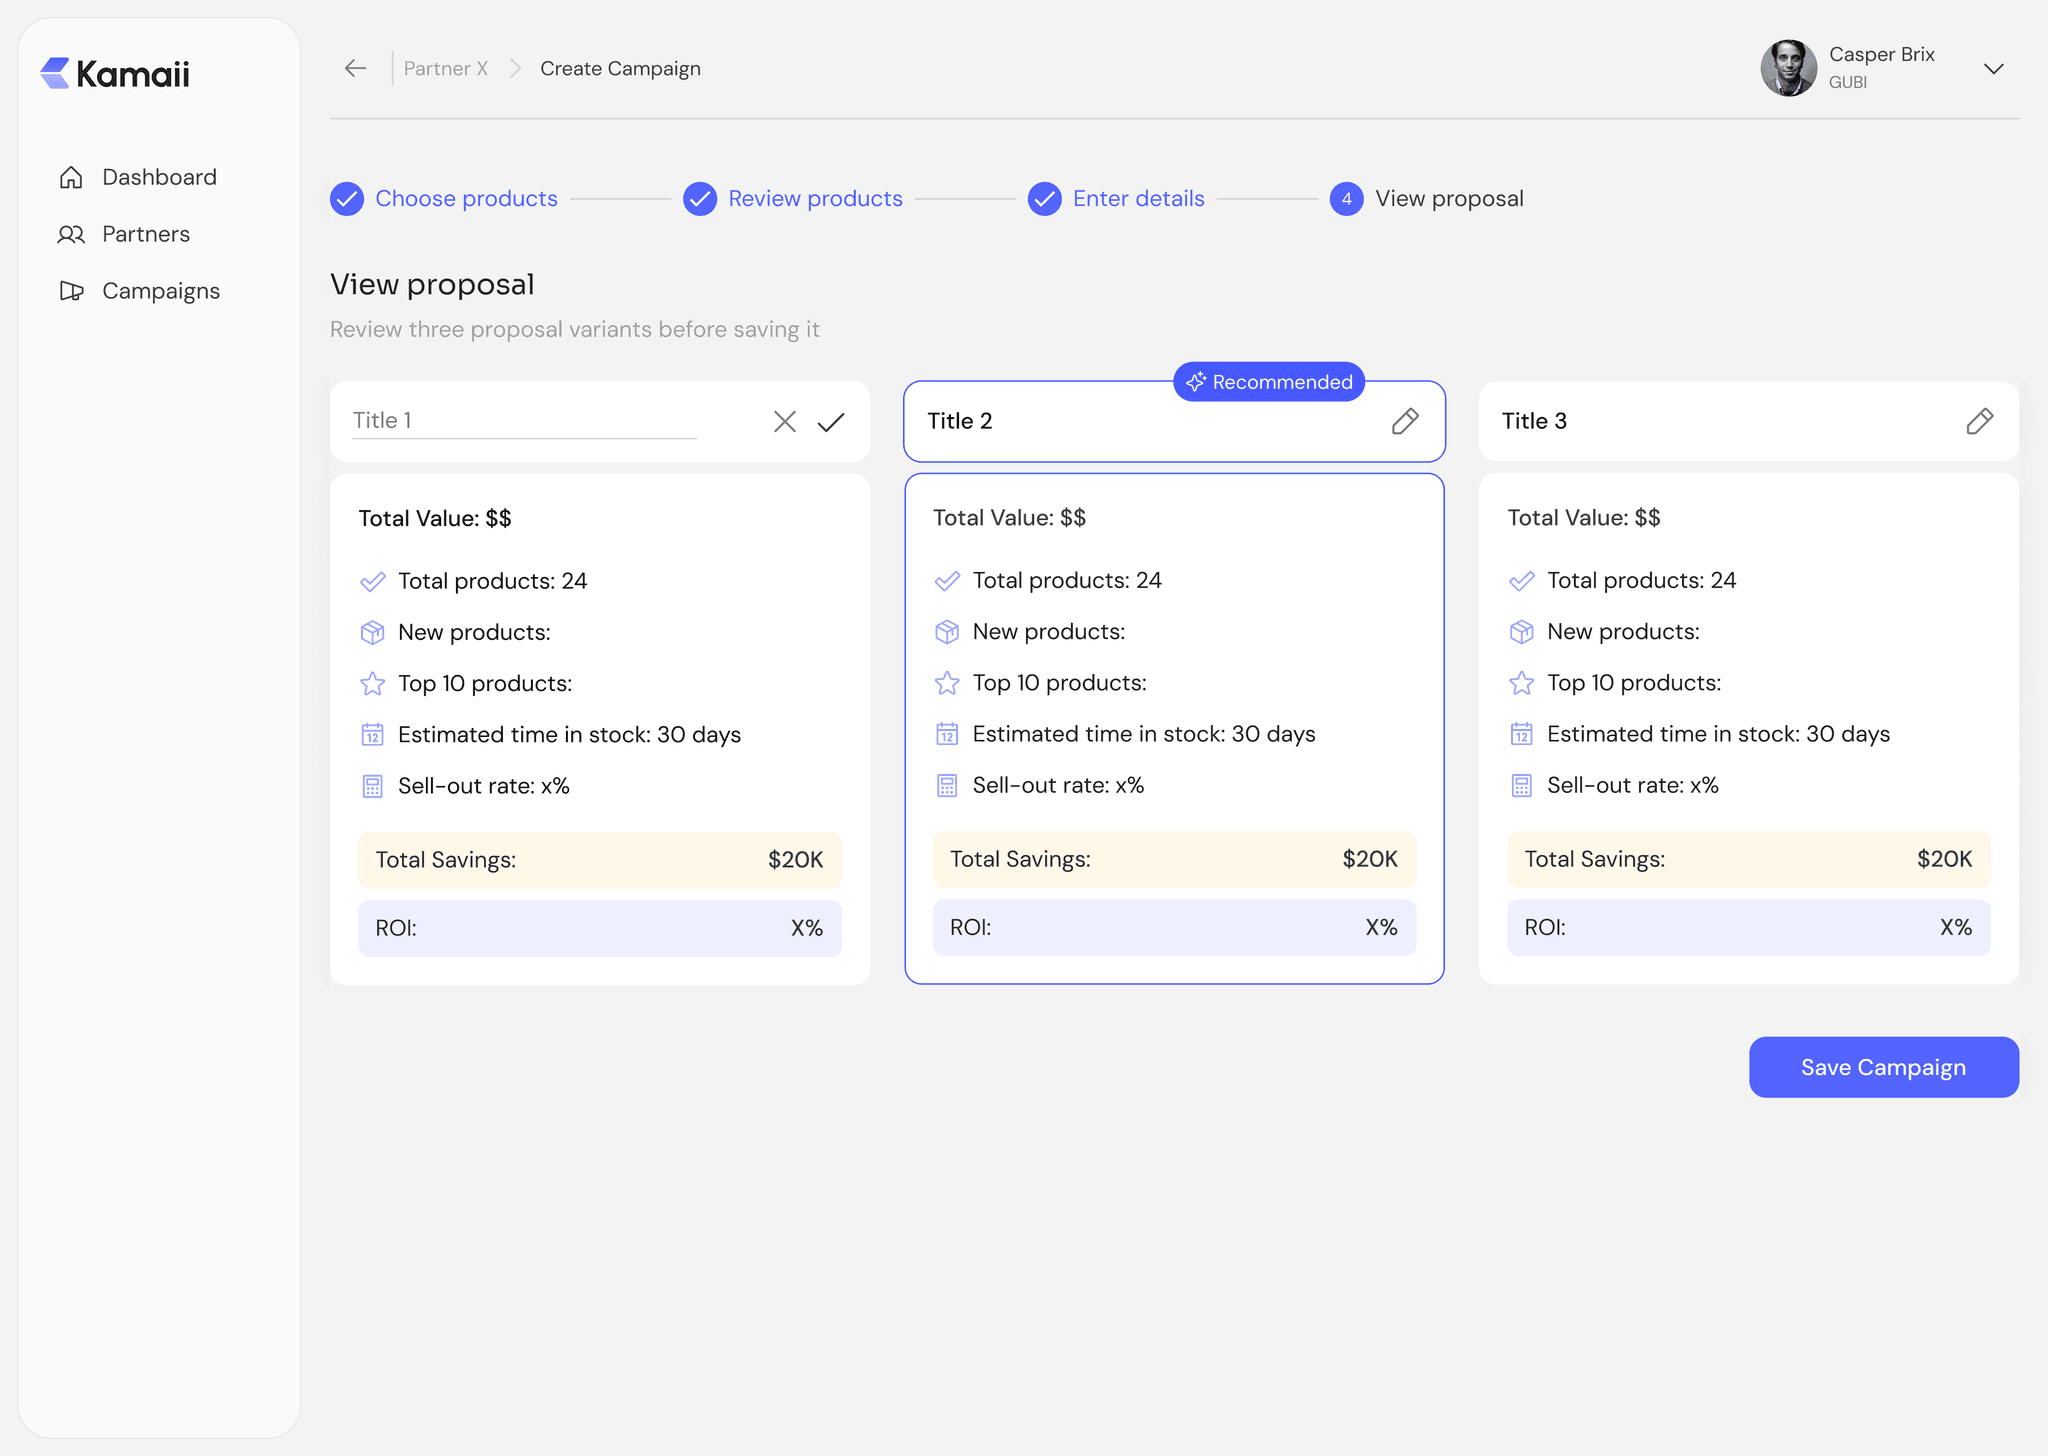2048x1456 pixels.
Task: Click the Kamaii logo
Action: (x=115, y=73)
